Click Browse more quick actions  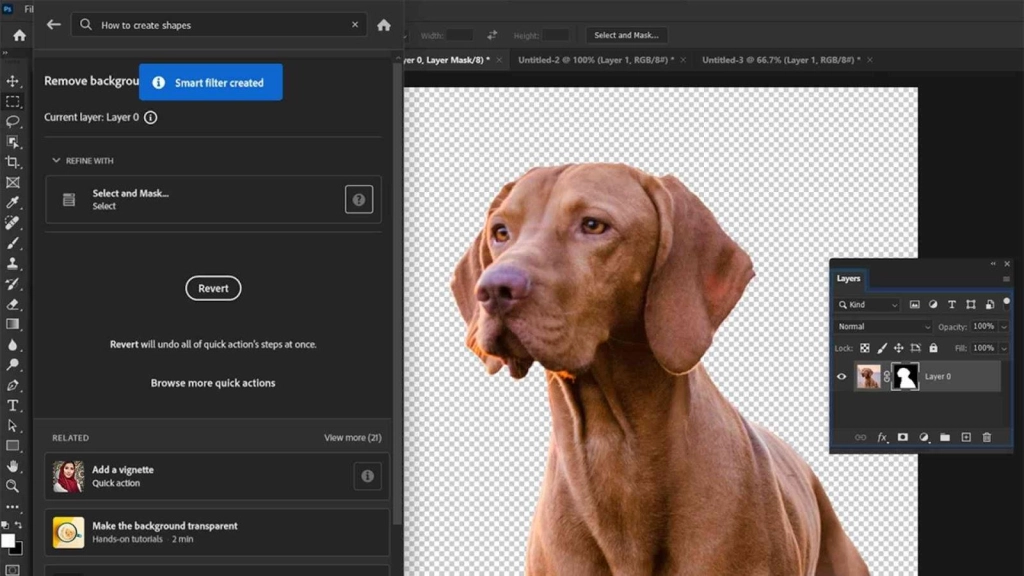coord(213,382)
